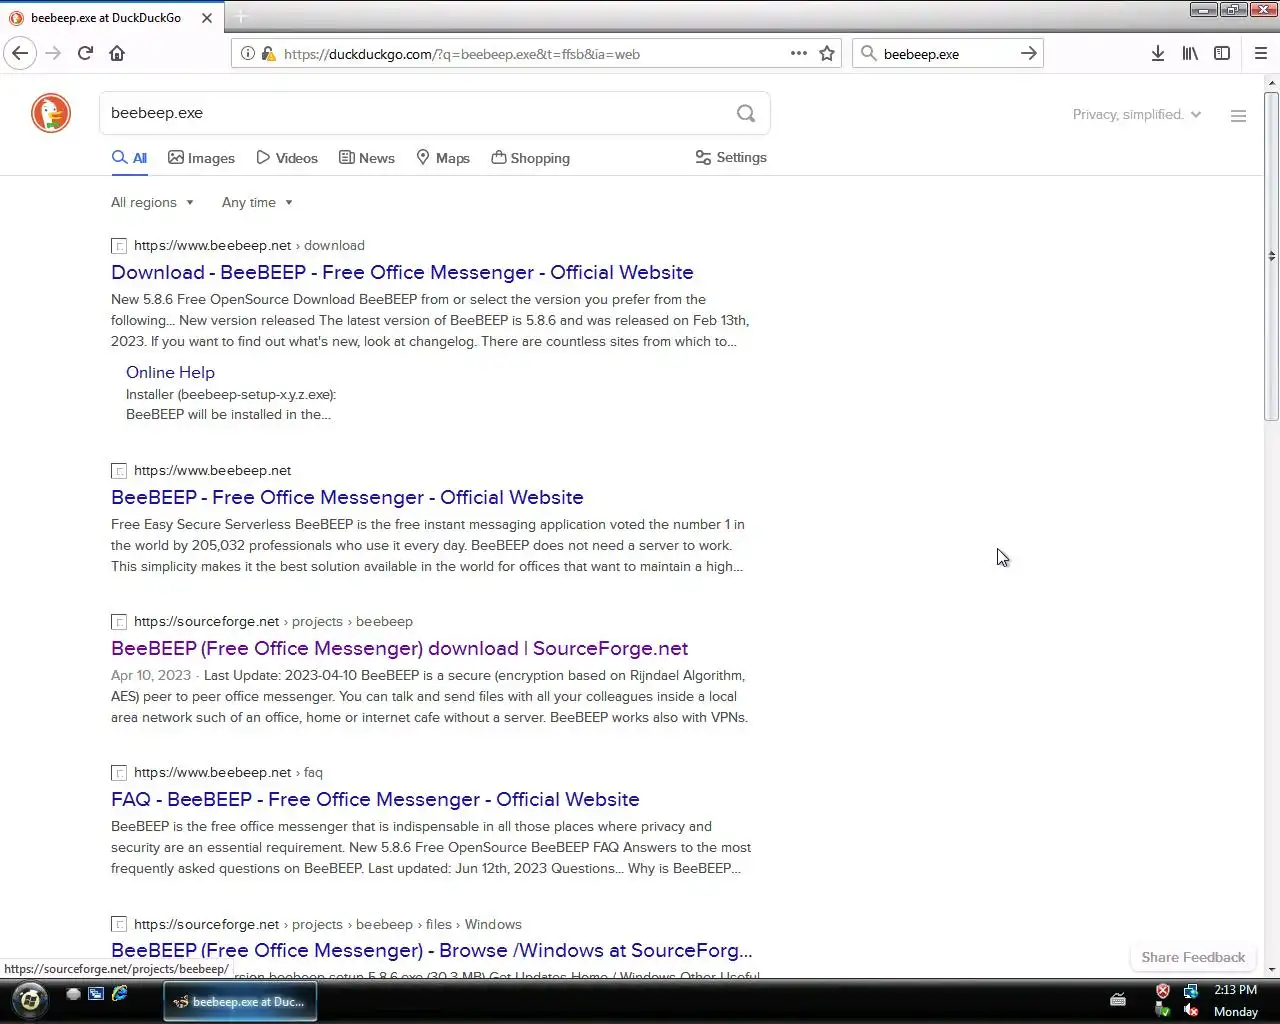Select the All results tab
The height and width of the screenshot is (1024, 1280).
[x=129, y=158]
